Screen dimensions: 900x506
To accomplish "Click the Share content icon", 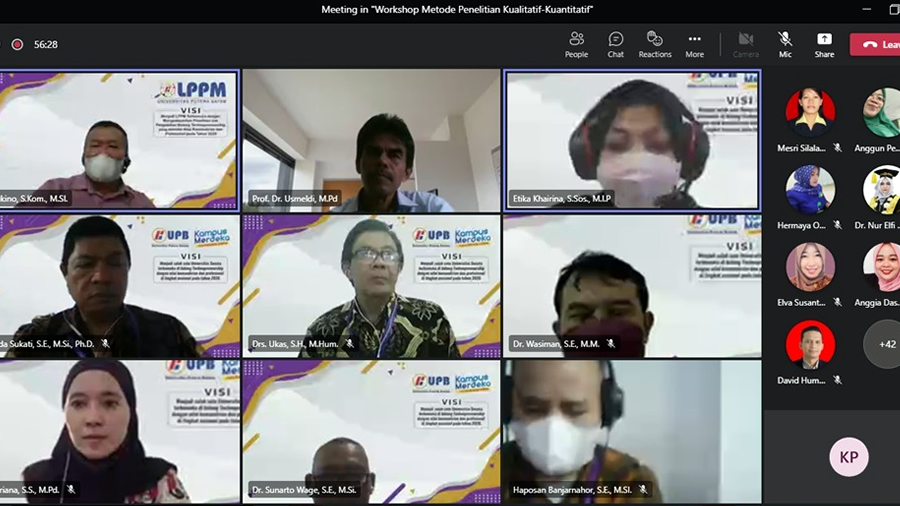I will 824,44.
